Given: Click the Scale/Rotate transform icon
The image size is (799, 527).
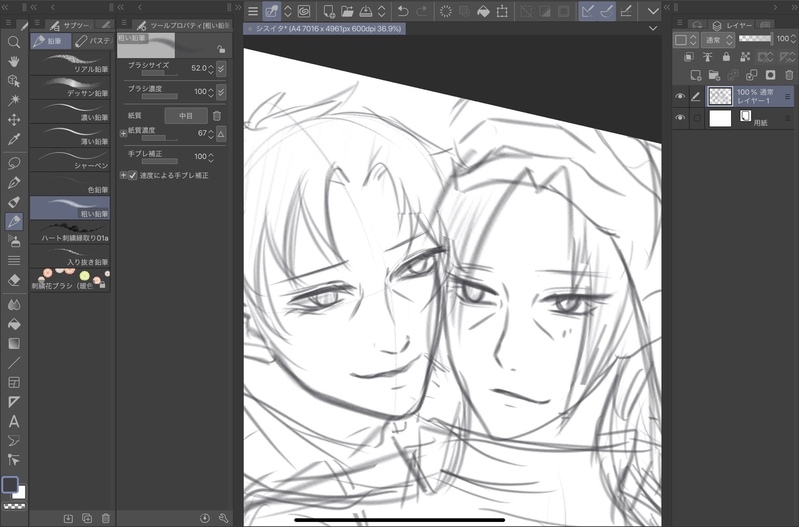Looking at the screenshot, I should (502, 11).
